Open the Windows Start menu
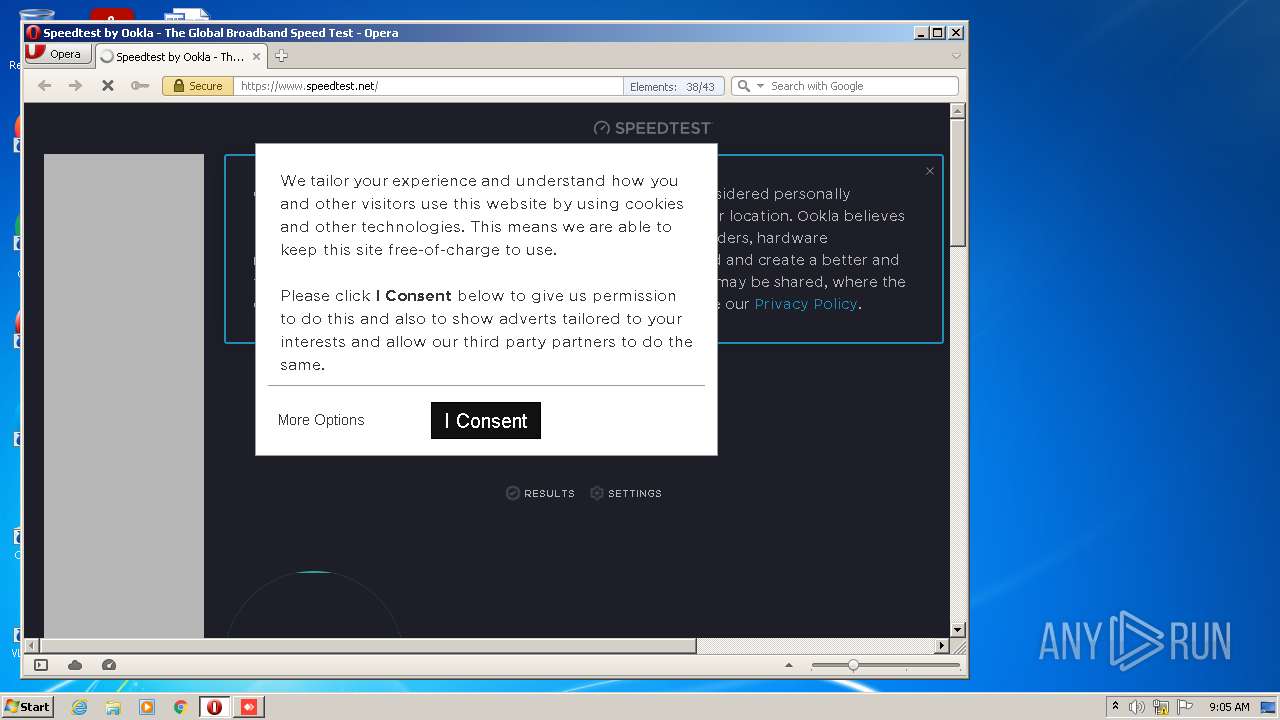1280x720 pixels. [x=27, y=706]
